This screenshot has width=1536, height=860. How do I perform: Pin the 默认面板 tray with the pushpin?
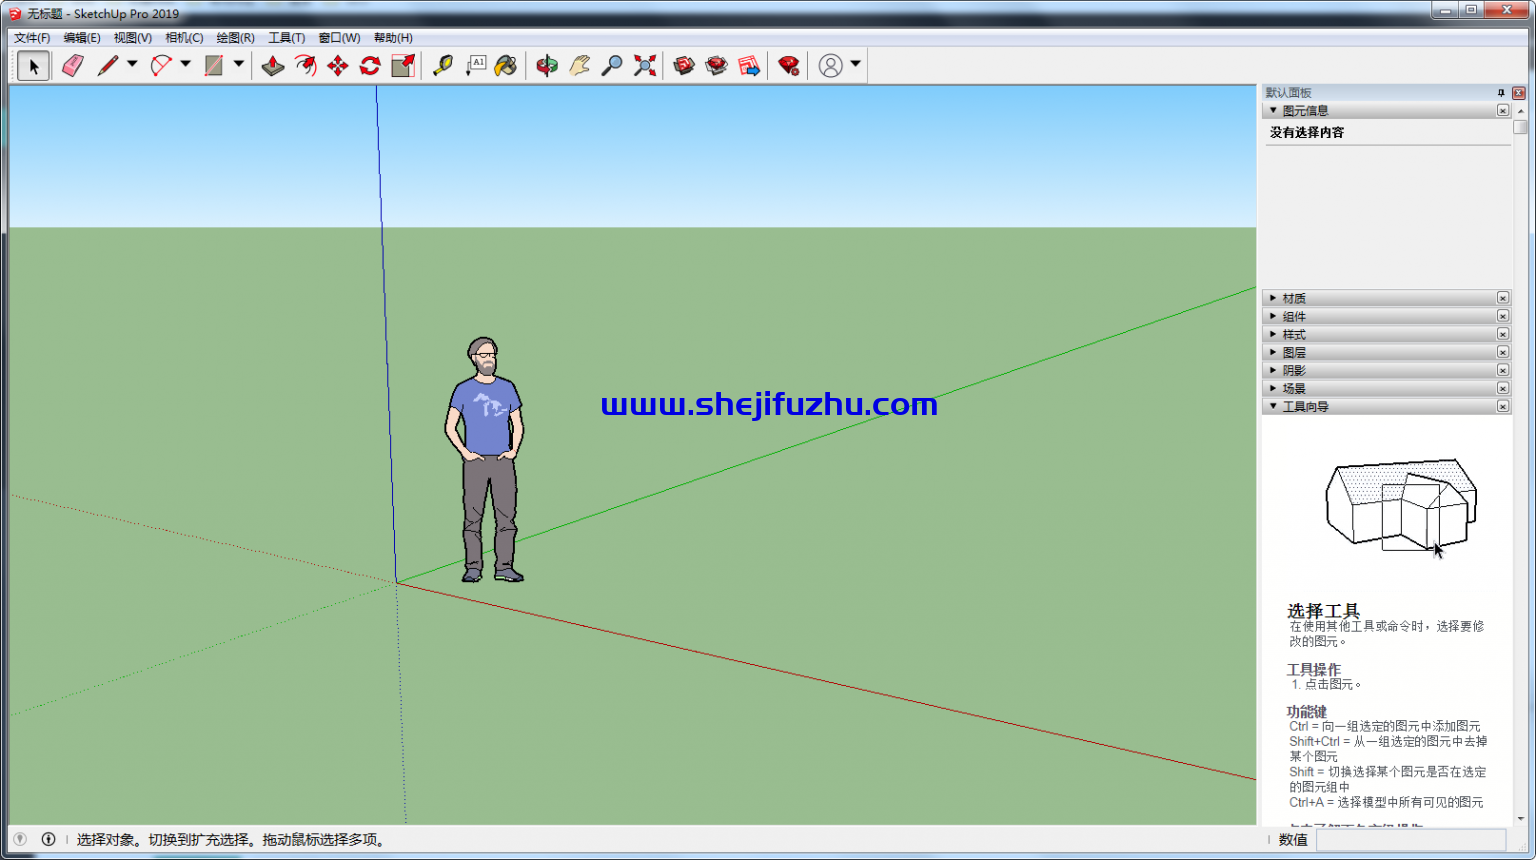pyautogui.click(x=1501, y=93)
